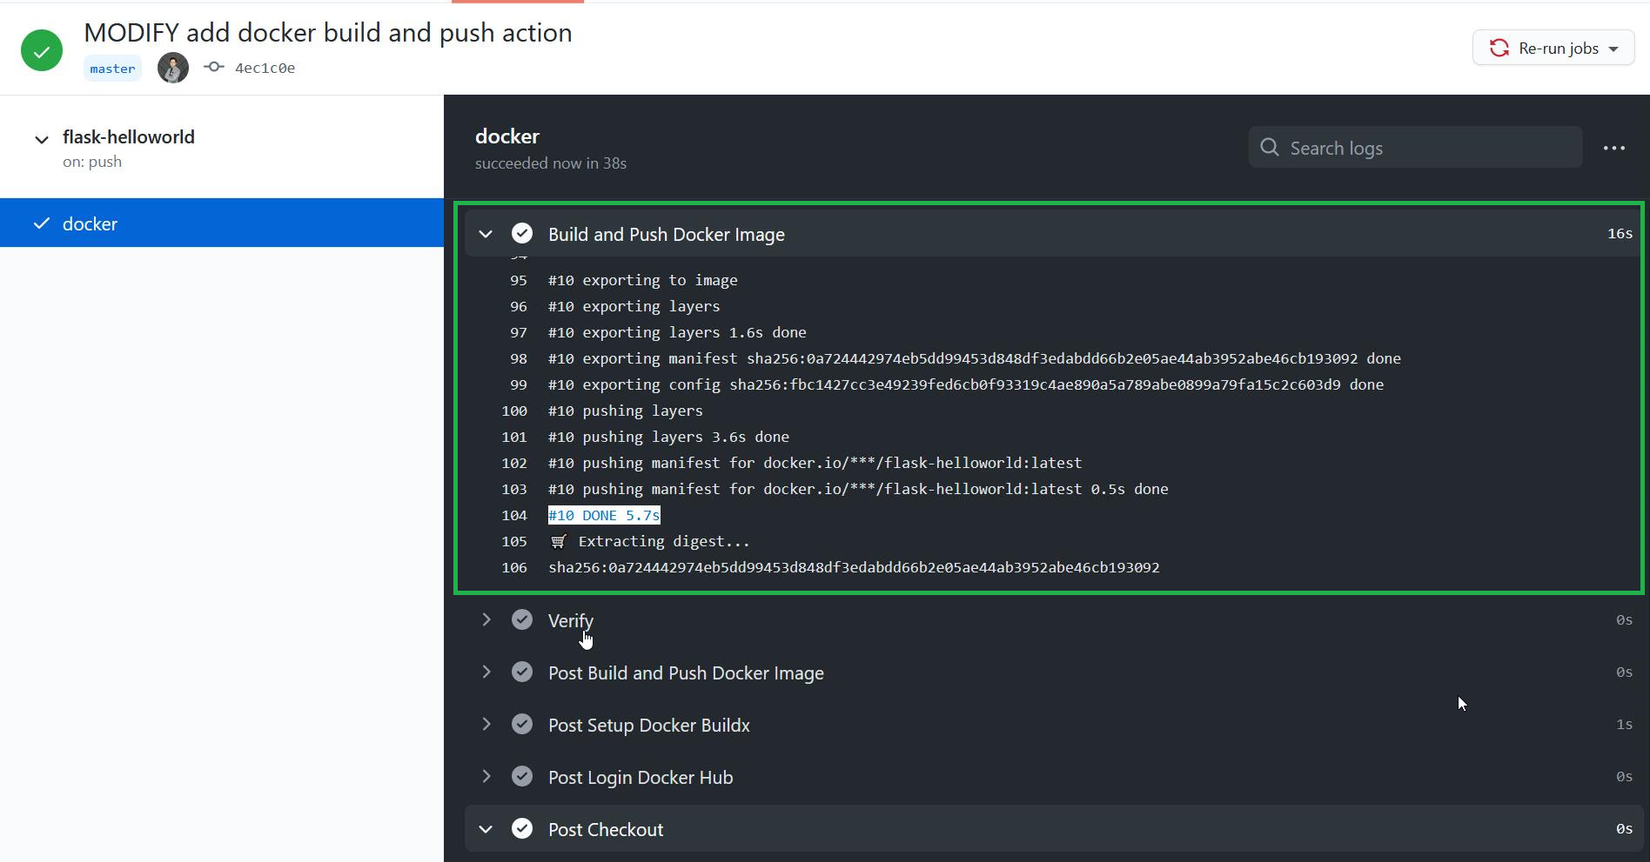Click the commit author avatar
This screenshot has height=862, width=1650.
coord(173,68)
